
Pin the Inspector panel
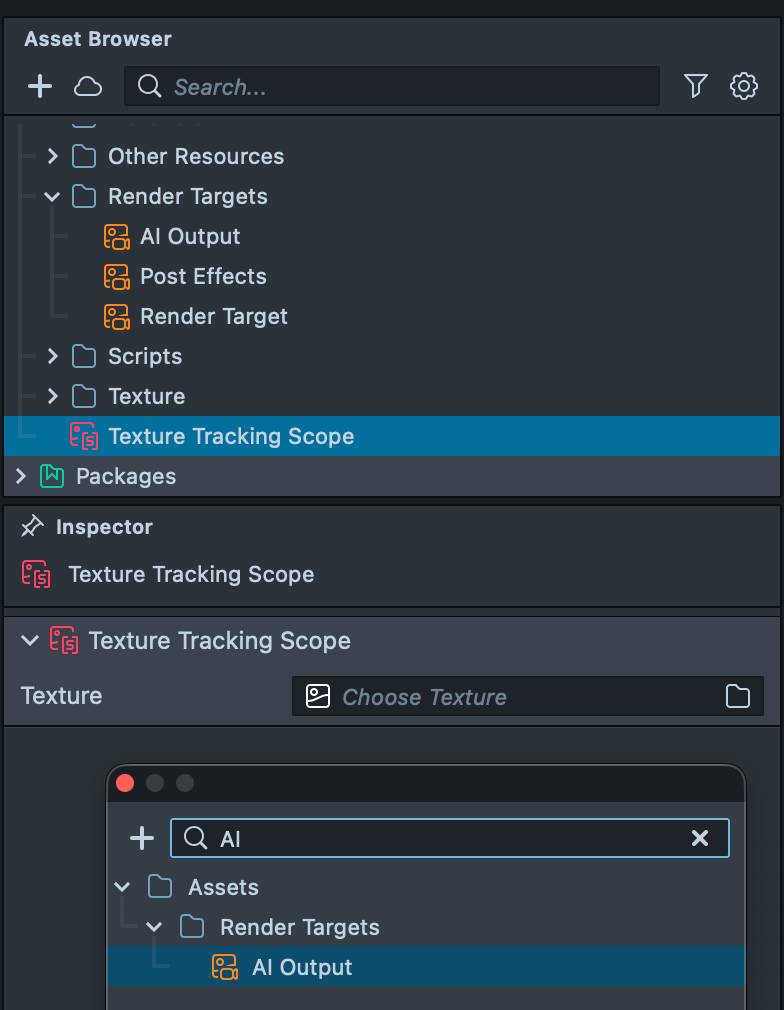coord(33,526)
